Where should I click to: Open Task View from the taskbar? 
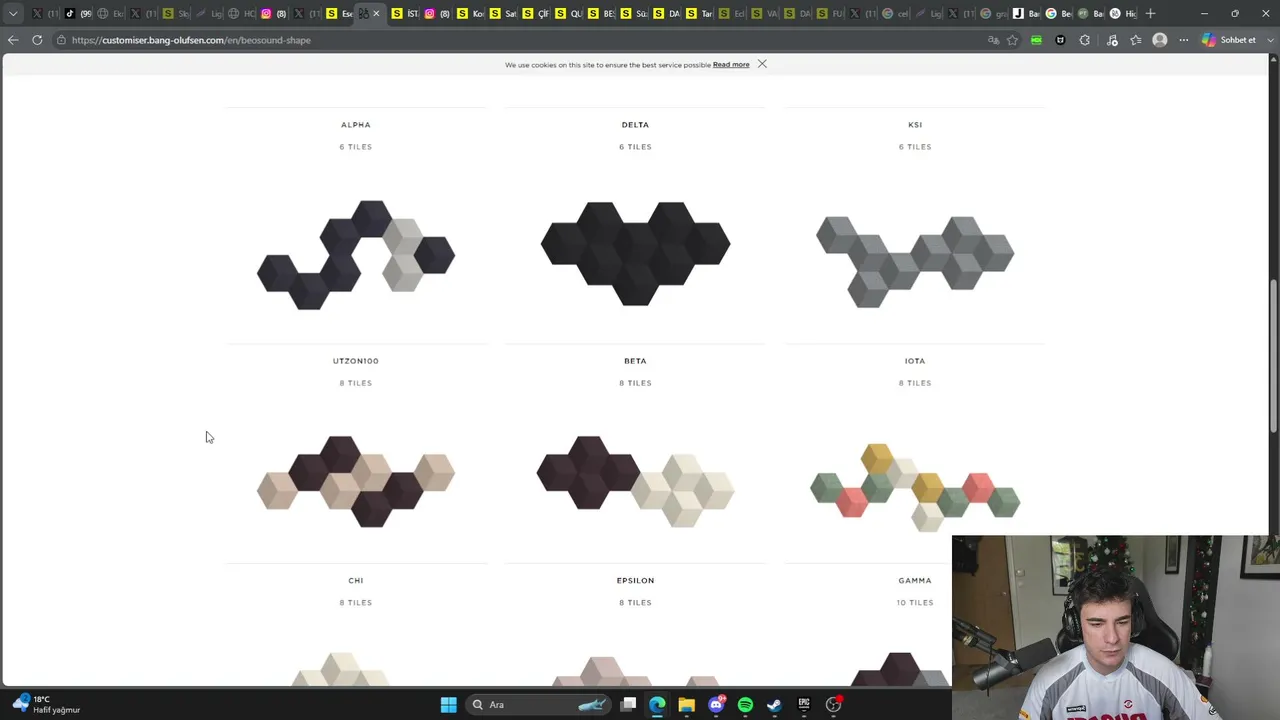click(628, 705)
